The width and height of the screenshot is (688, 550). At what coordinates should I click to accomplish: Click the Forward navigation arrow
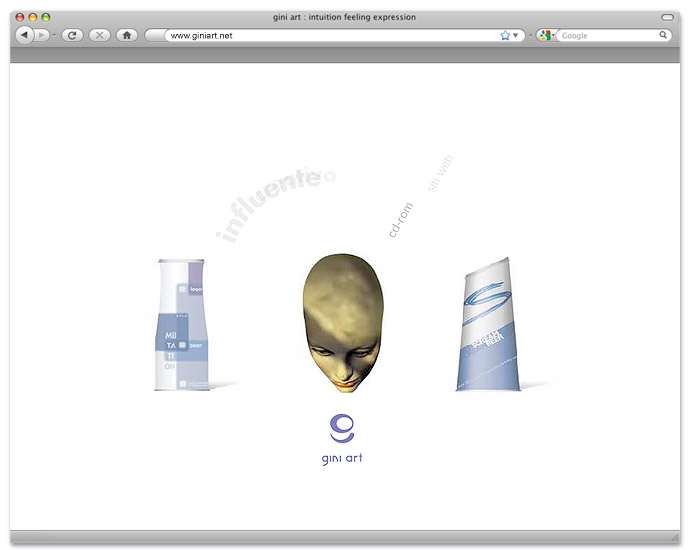click(42, 35)
